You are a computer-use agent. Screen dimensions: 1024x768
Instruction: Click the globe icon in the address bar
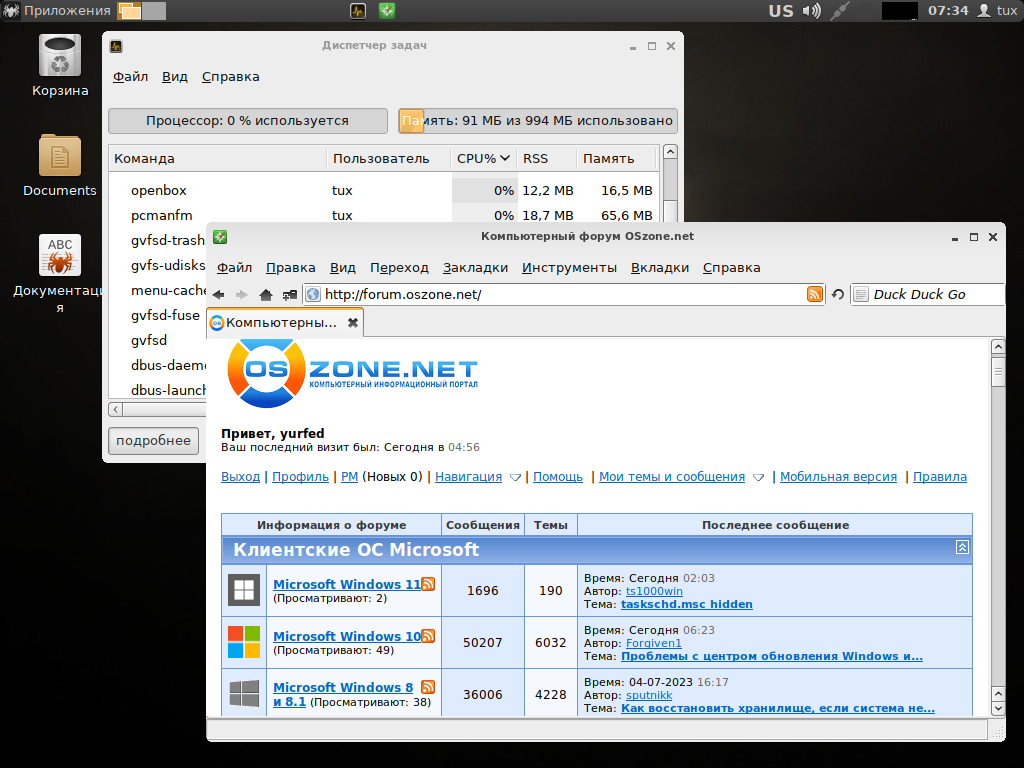pos(313,295)
